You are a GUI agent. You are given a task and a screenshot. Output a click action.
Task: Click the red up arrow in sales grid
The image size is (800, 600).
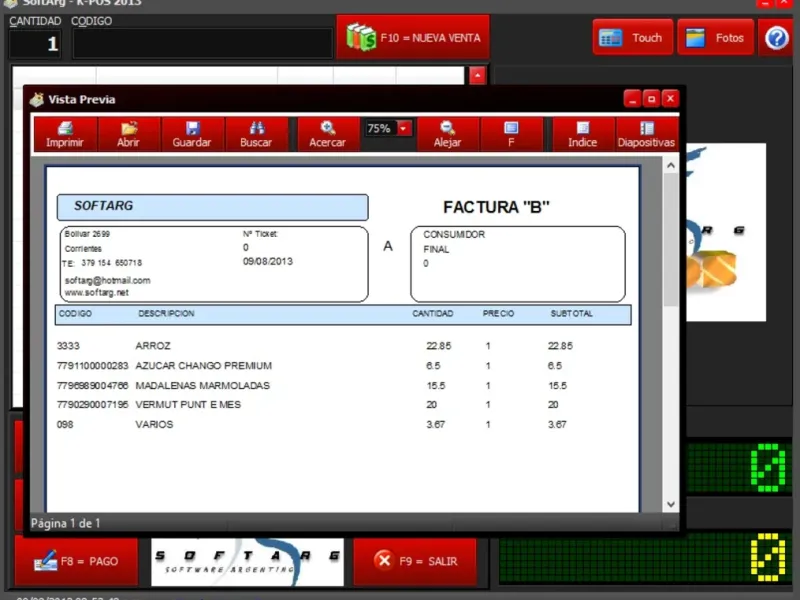tap(478, 76)
